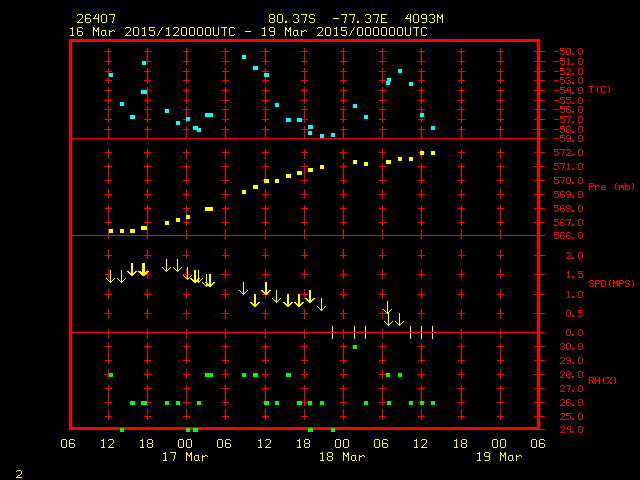This screenshot has height=480, width=640.
Task: Click the -50.0 temperature axis label
Action: tap(569, 52)
